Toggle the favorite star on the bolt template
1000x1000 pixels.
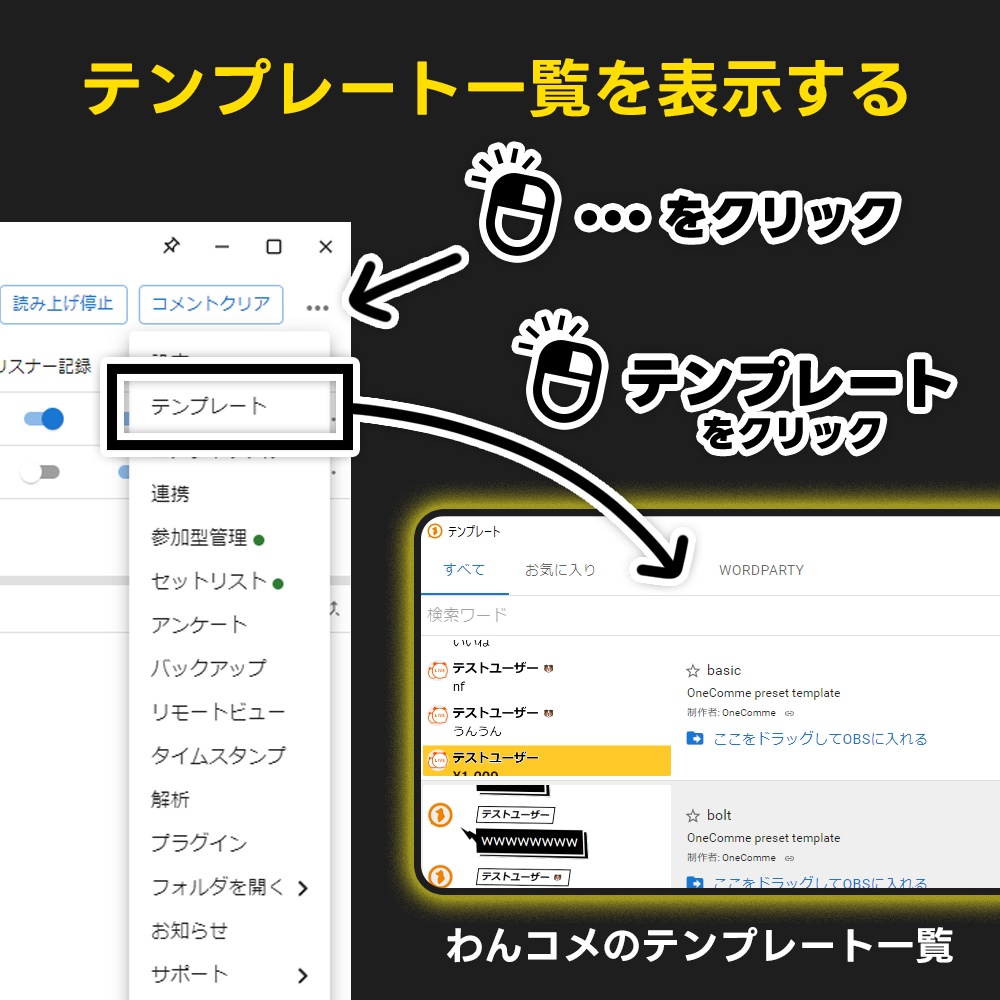691,815
